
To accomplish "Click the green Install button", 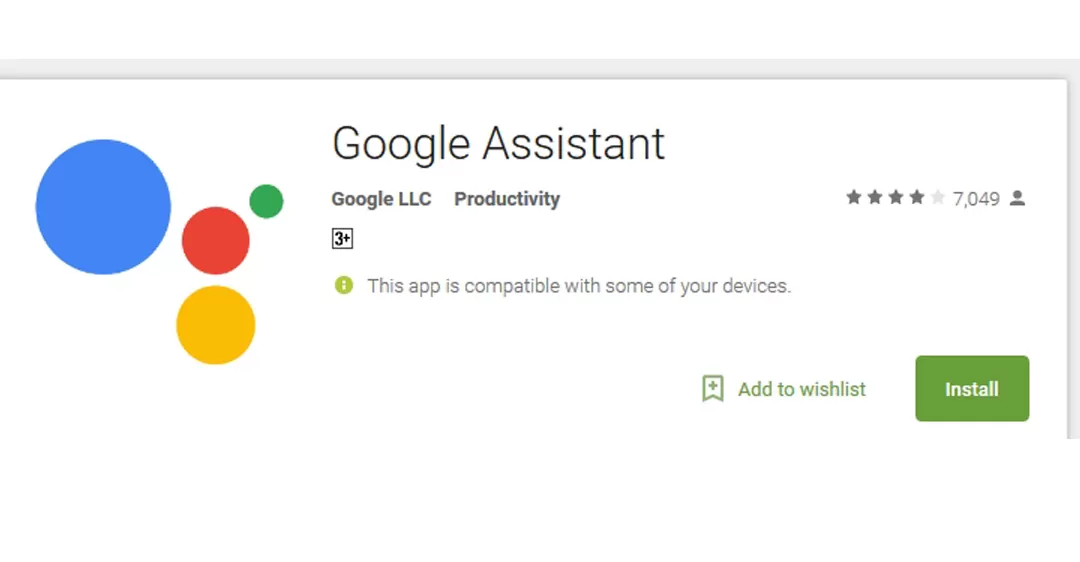I will pyautogui.click(x=972, y=389).
